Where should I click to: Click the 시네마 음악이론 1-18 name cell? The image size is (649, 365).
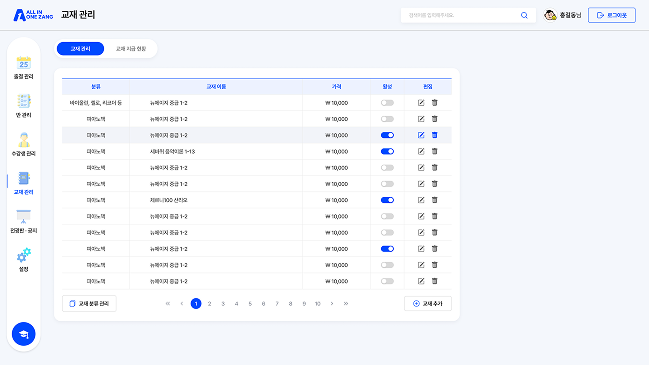[172, 151]
